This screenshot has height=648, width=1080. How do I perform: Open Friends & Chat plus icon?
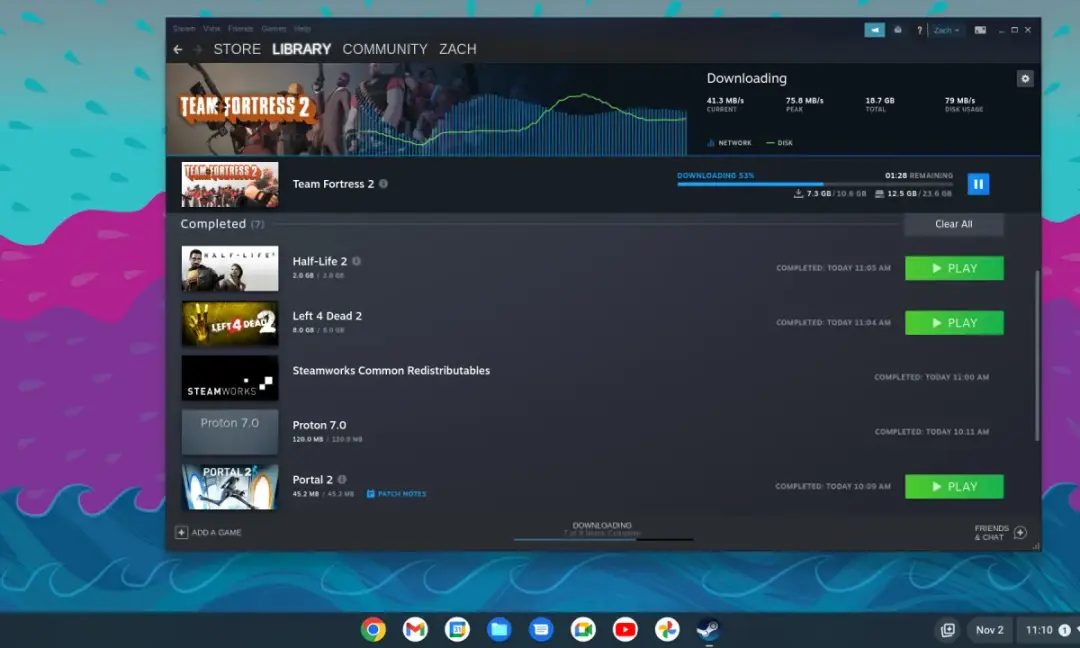(x=1021, y=532)
